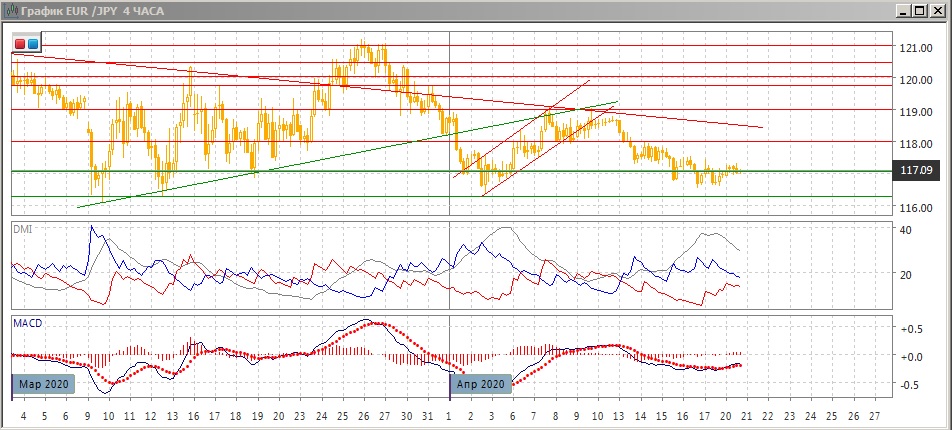Click the 121.00 level on price axis
The image size is (952, 430).
(916, 48)
